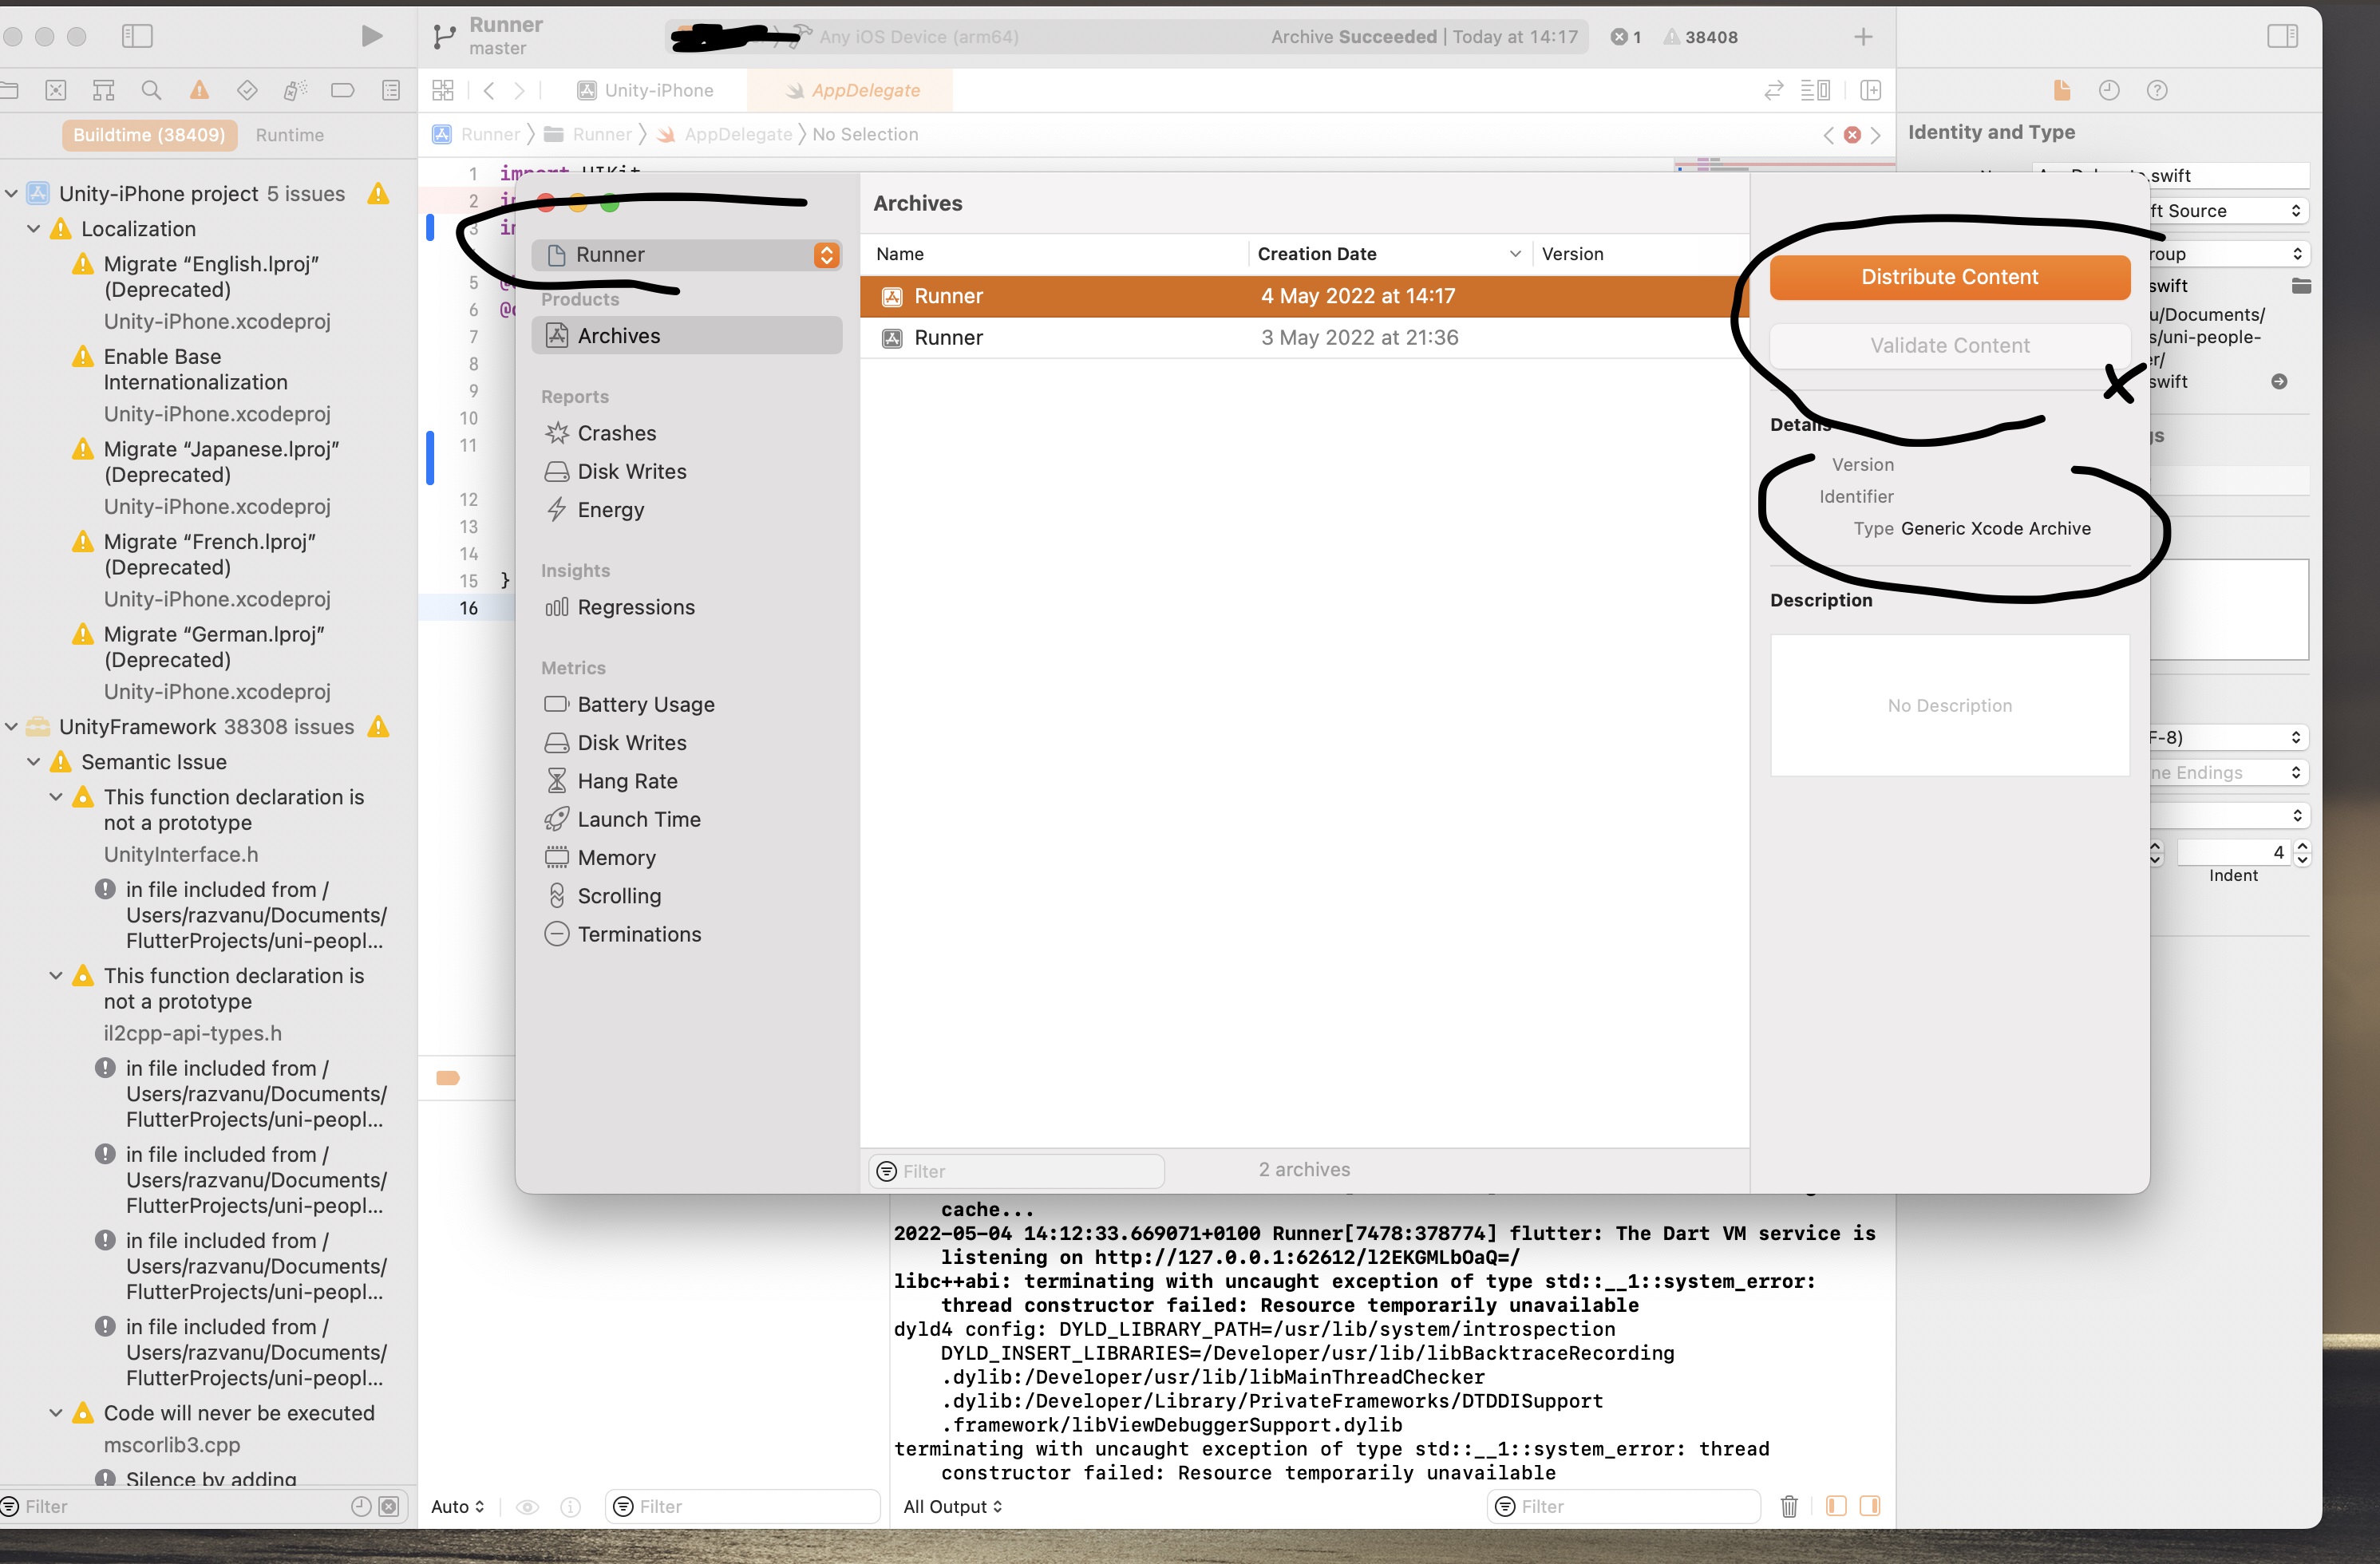Open Memory metrics in Organizer
Screen dimensions: 2380x1564
point(616,858)
